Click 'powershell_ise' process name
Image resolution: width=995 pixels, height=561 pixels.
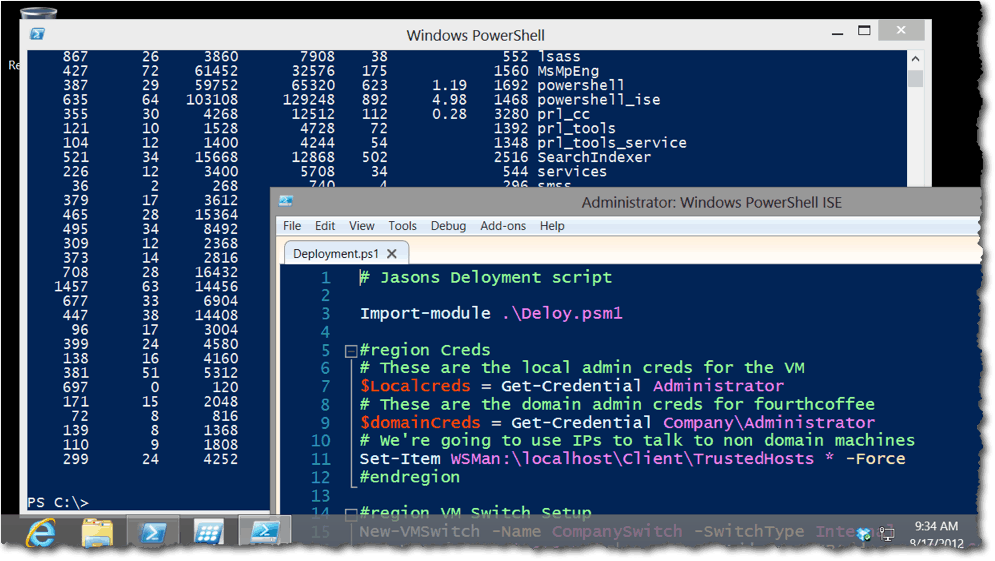click(598, 100)
